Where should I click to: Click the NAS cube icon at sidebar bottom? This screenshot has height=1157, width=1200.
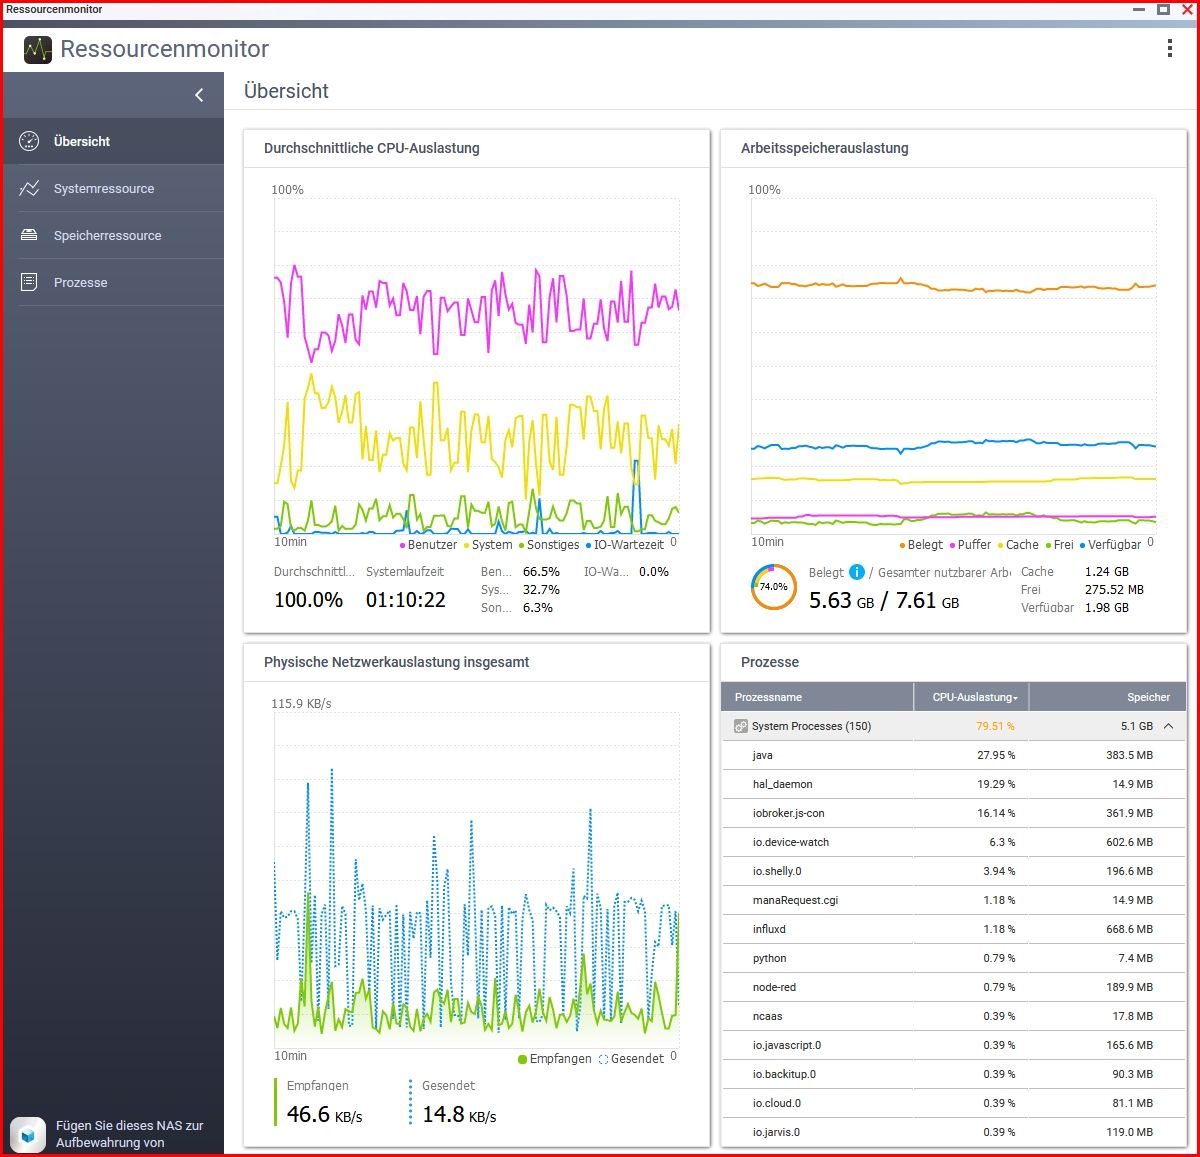pyautogui.click(x=29, y=1135)
